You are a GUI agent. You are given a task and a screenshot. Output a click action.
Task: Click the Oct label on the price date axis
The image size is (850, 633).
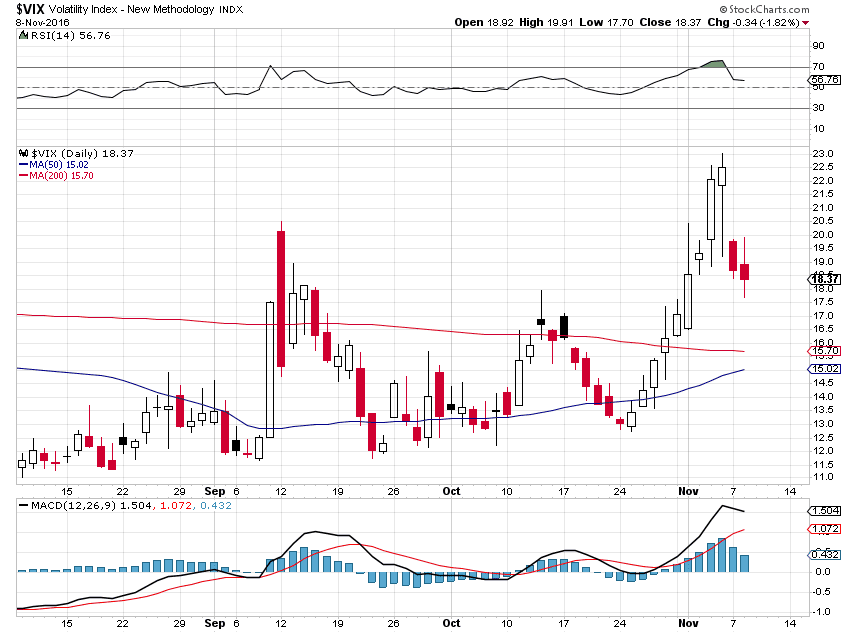(451, 491)
